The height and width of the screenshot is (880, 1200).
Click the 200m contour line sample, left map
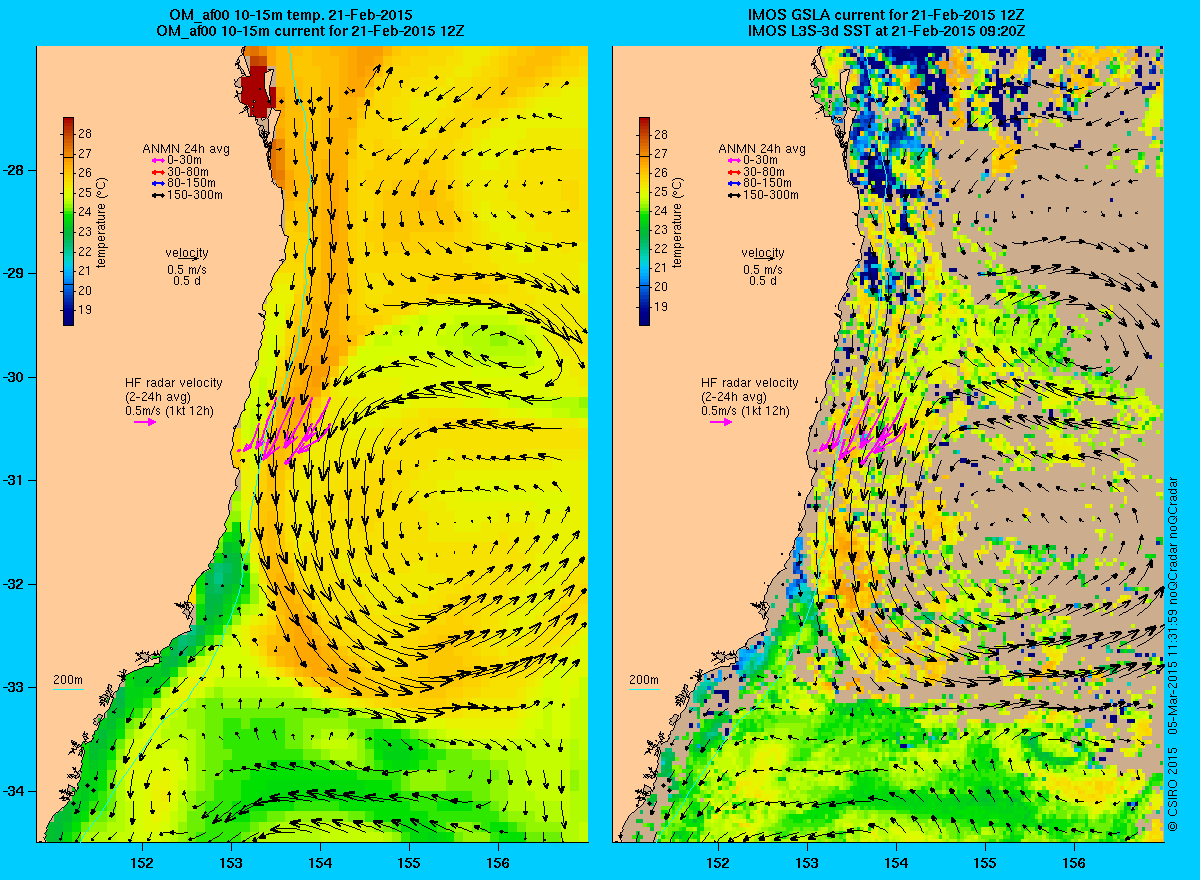click(x=68, y=689)
